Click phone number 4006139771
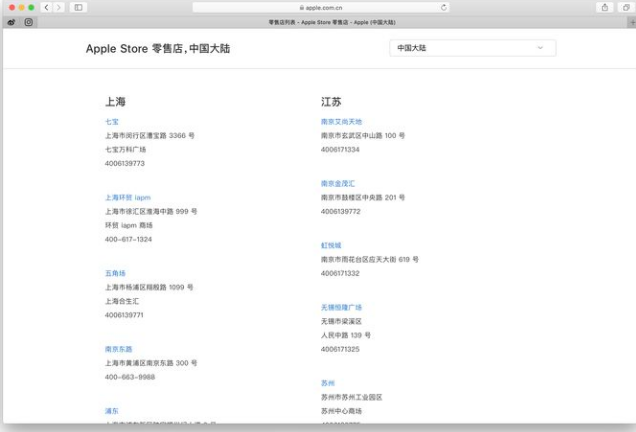Image resolution: width=636 pixels, height=432 pixels. point(124,315)
